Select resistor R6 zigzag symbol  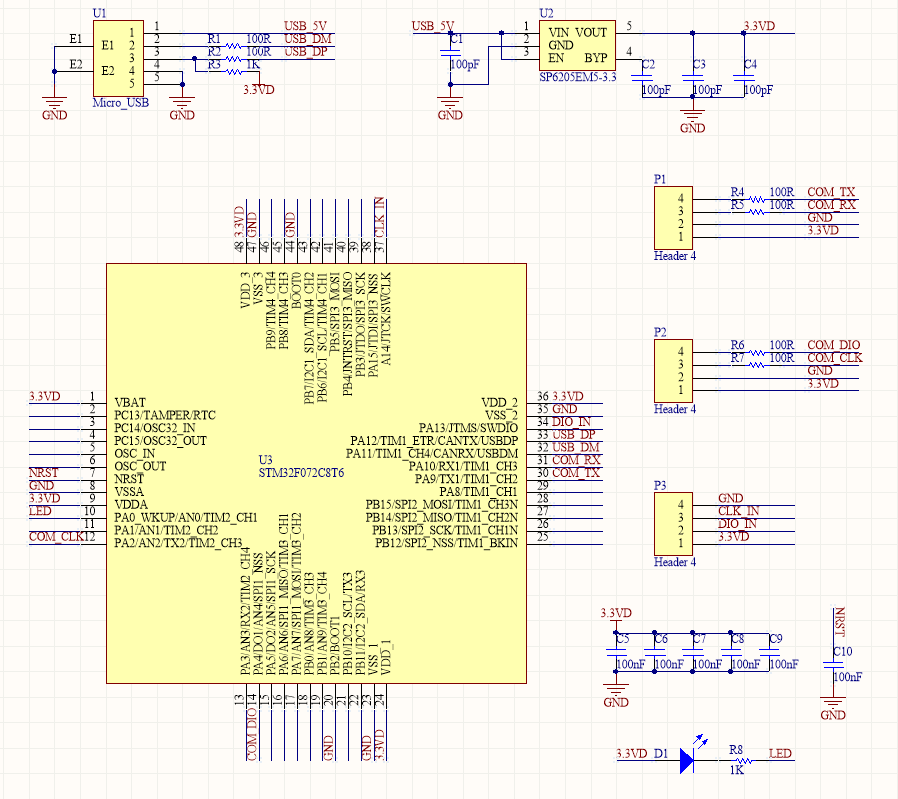click(x=757, y=352)
